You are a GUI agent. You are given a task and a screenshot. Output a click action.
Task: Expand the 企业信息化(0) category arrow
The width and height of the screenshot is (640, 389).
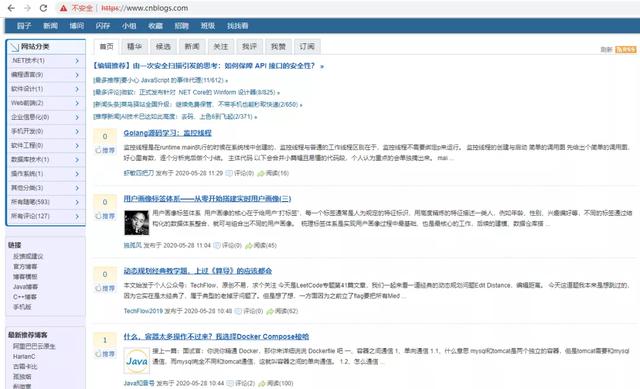77,117
